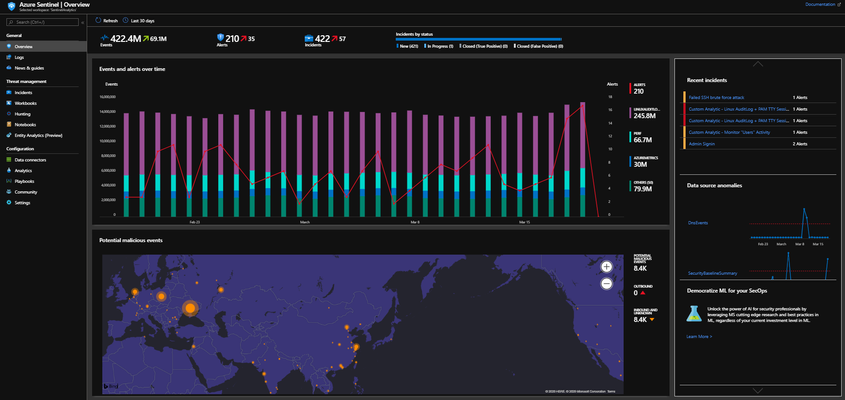Click the Data connectors grid icon

point(9,160)
